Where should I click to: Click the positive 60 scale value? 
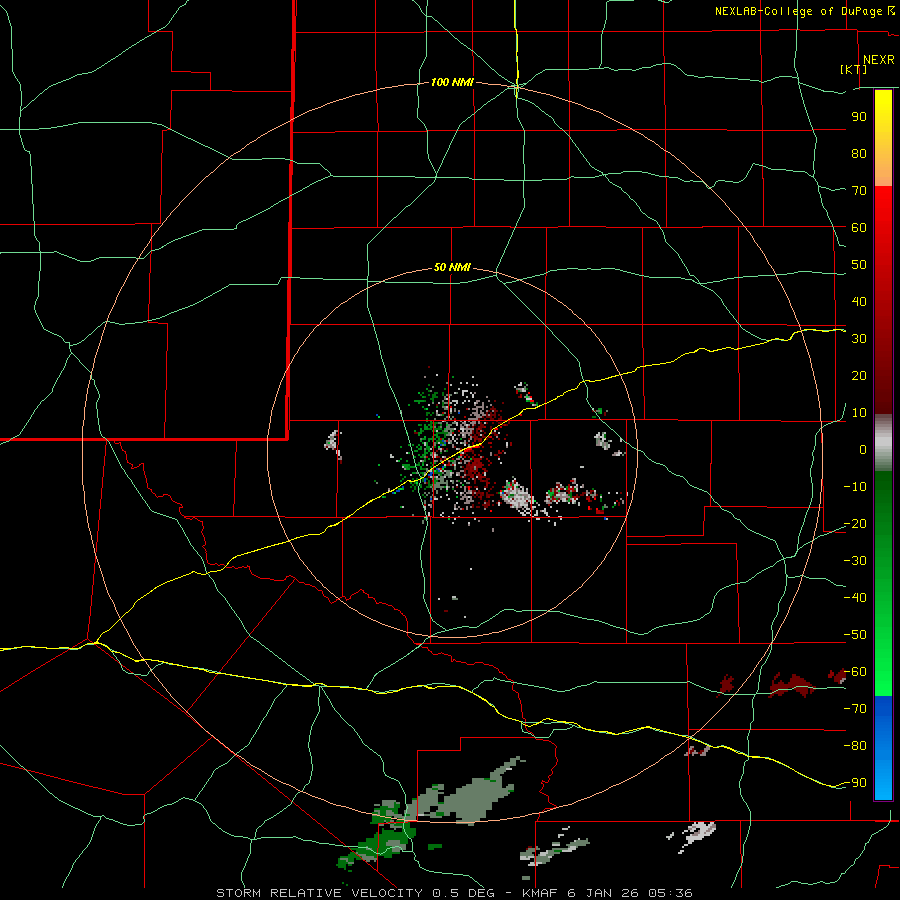(859, 228)
